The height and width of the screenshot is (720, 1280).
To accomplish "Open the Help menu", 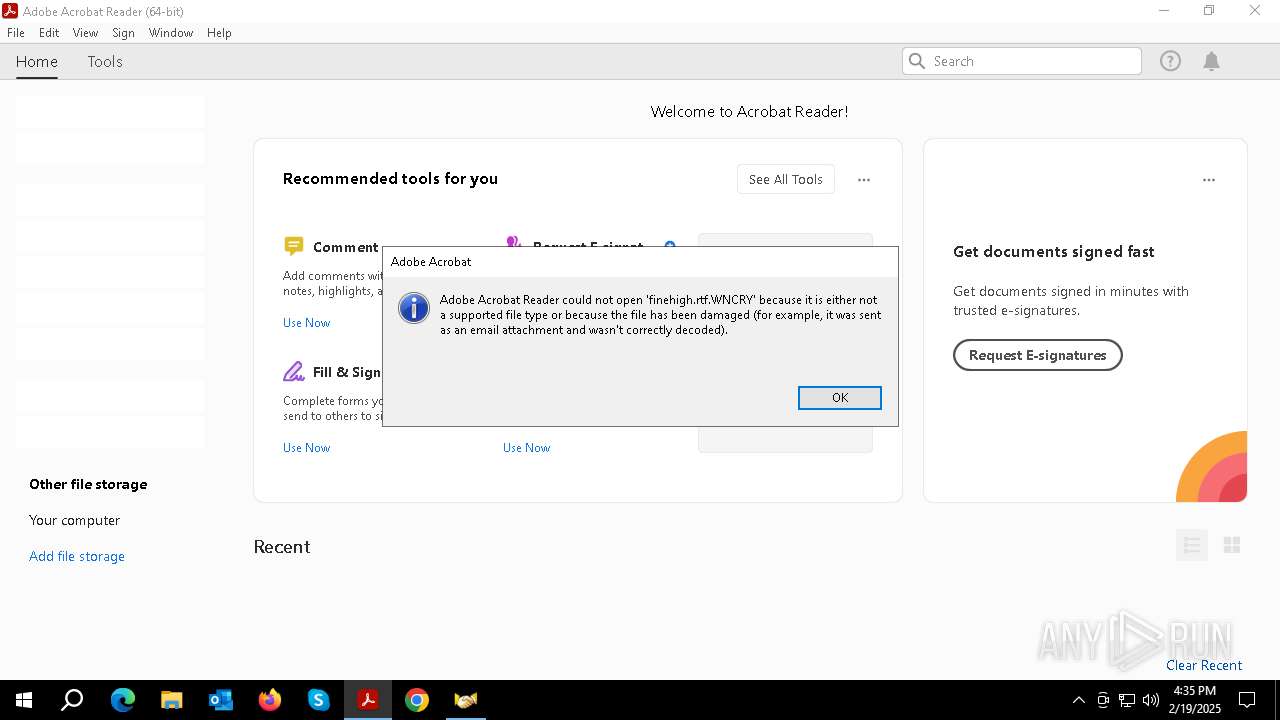I will point(219,33).
